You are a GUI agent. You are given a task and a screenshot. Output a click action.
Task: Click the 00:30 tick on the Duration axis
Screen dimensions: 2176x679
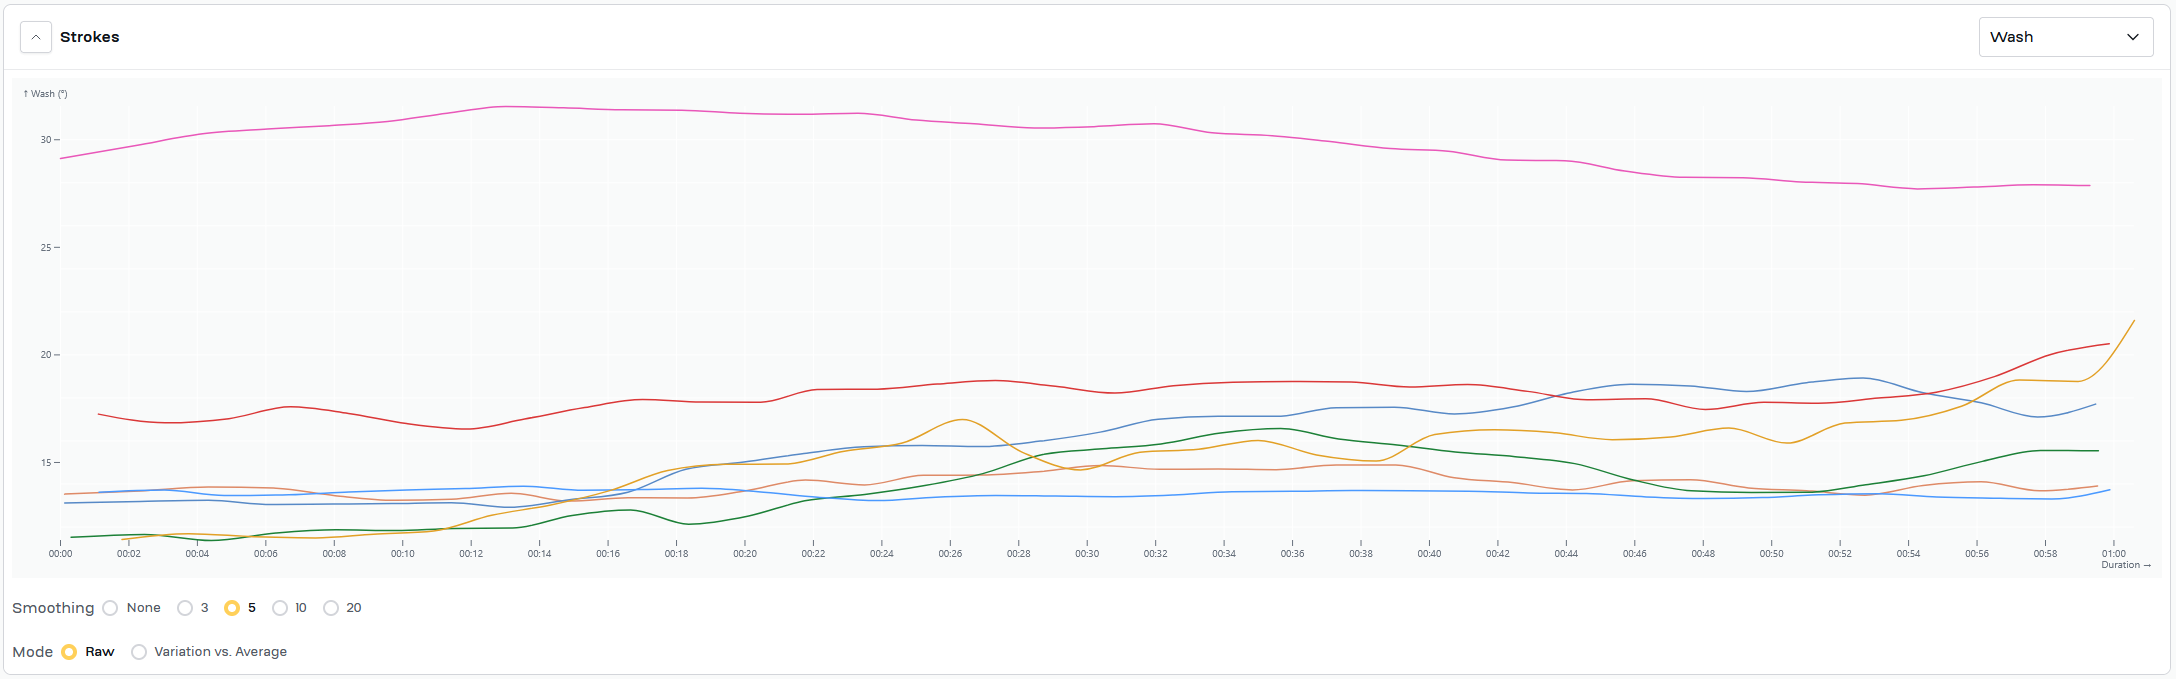pyautogui.click(x=1087, y=553)
